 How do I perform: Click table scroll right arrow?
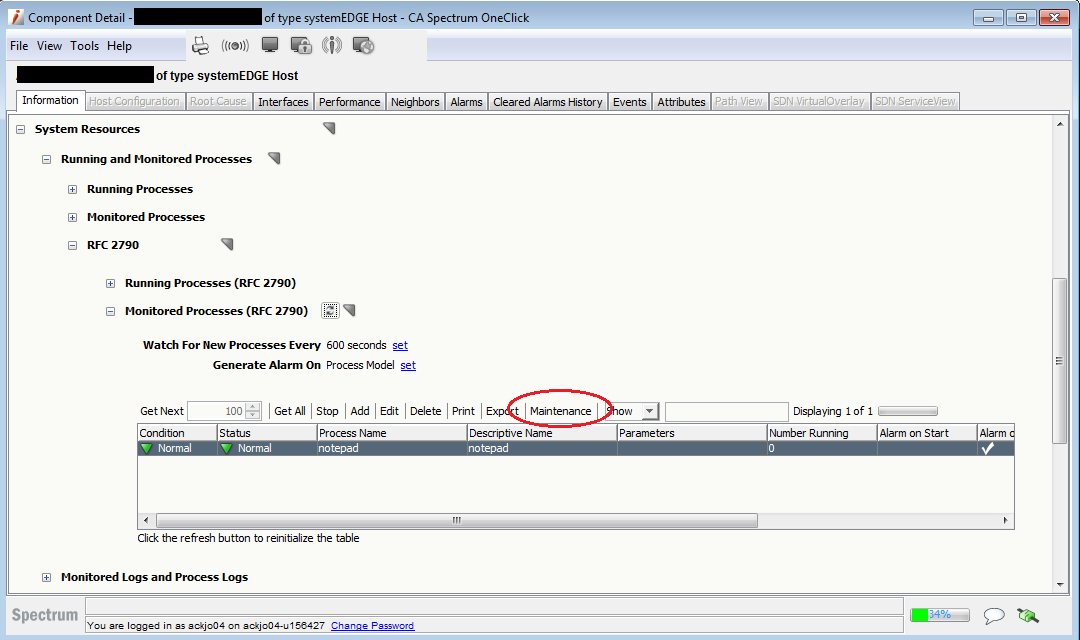click(x=1006, y=520)
